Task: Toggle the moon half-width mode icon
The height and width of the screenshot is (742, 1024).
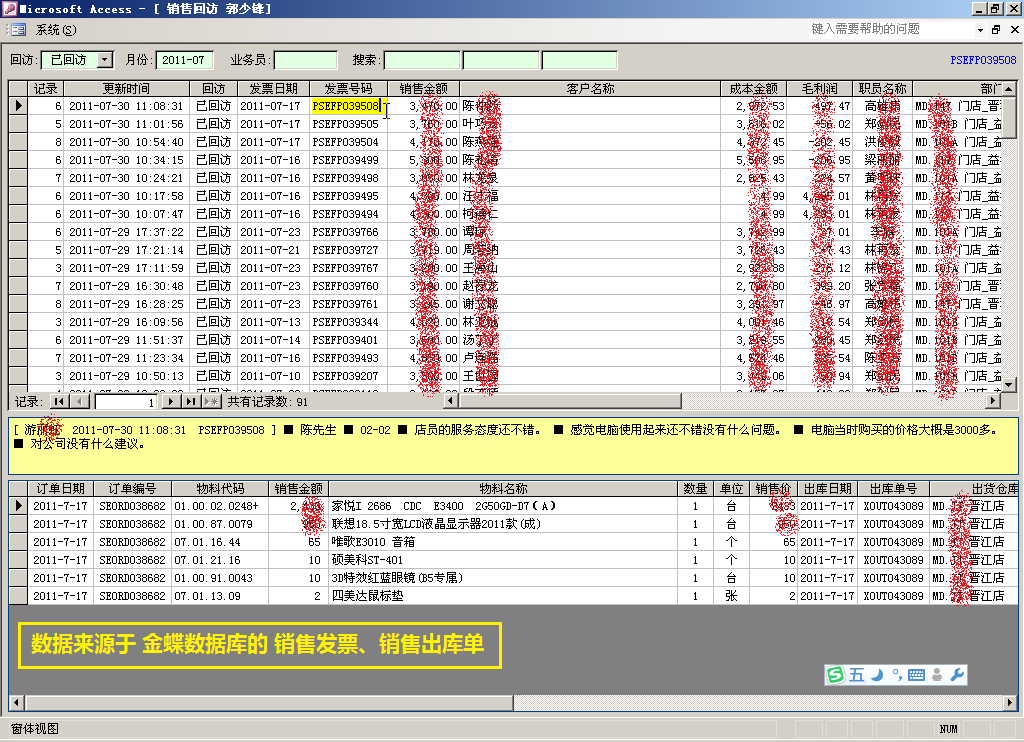Action: click(x=876, y=675)
